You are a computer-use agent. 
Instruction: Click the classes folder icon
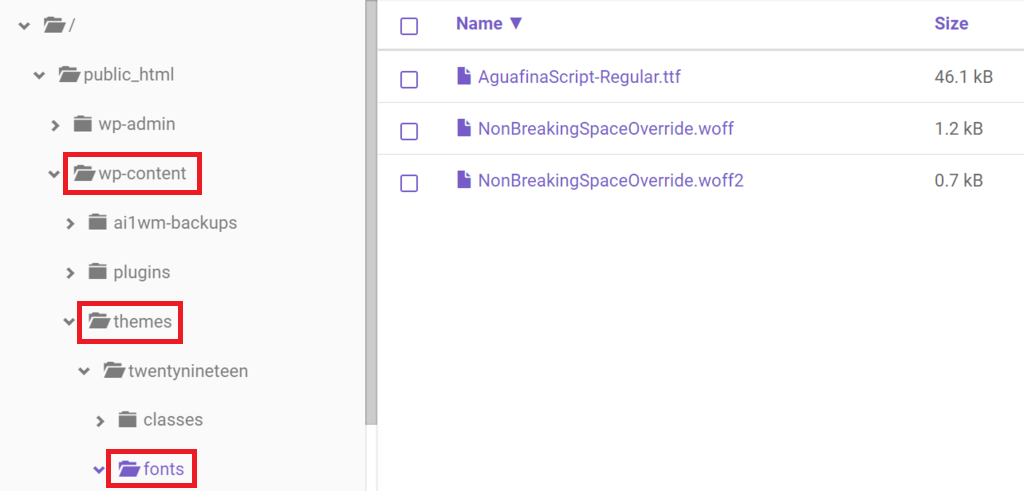pos(127,419)
